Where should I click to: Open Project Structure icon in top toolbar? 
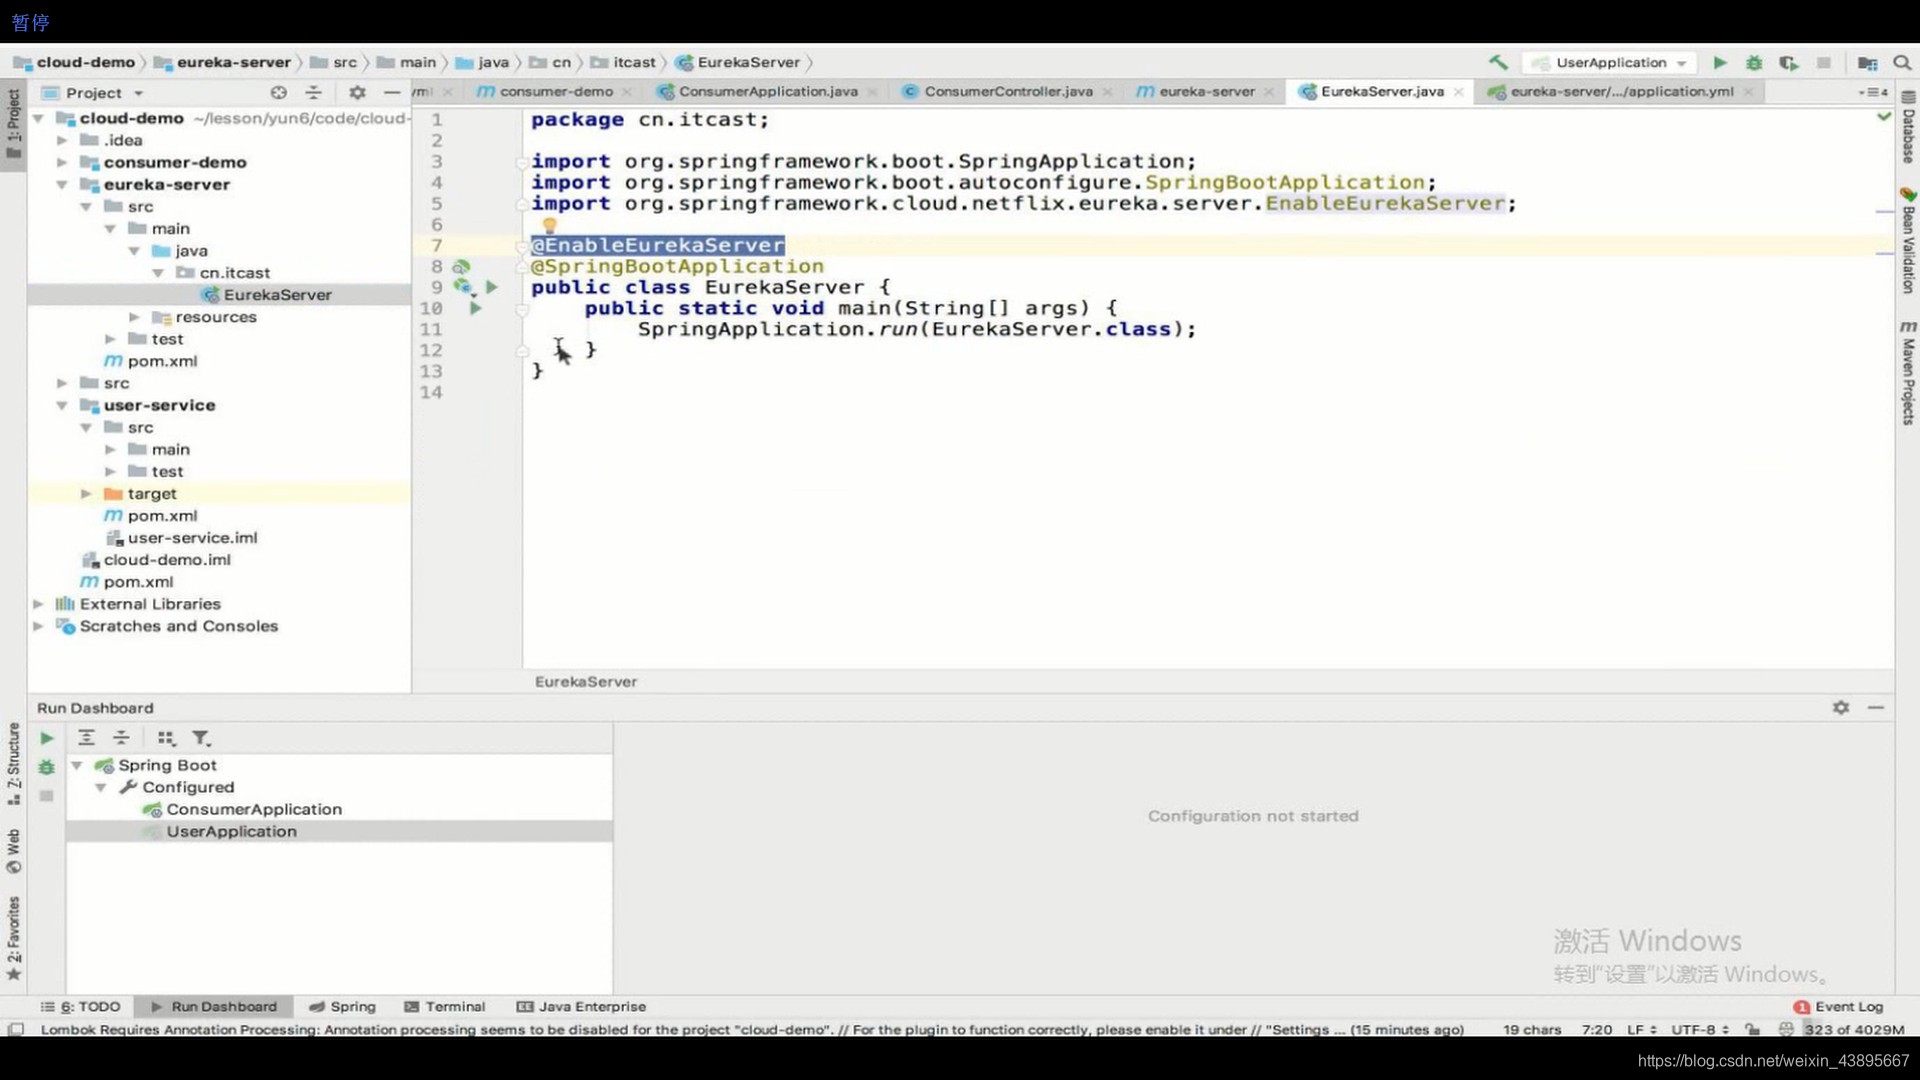pos(1867,62)
